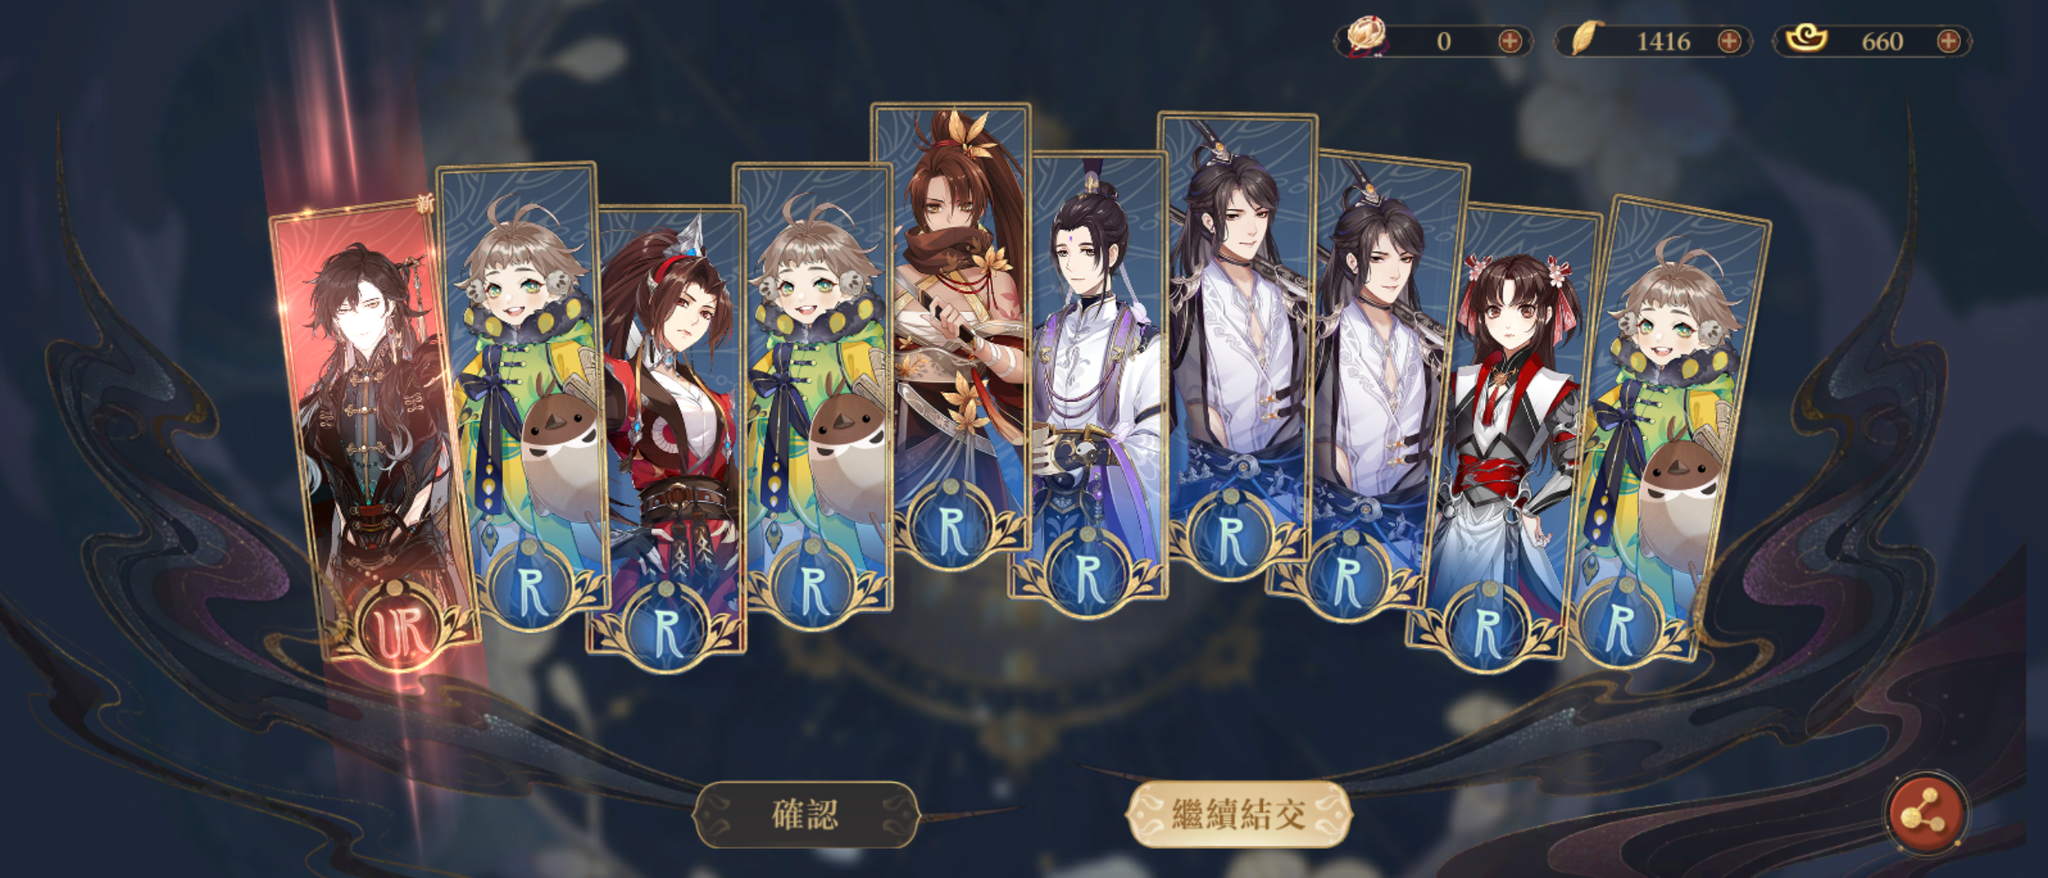
Task: Add more feather currency (1416)
Action: (1729, 41)
